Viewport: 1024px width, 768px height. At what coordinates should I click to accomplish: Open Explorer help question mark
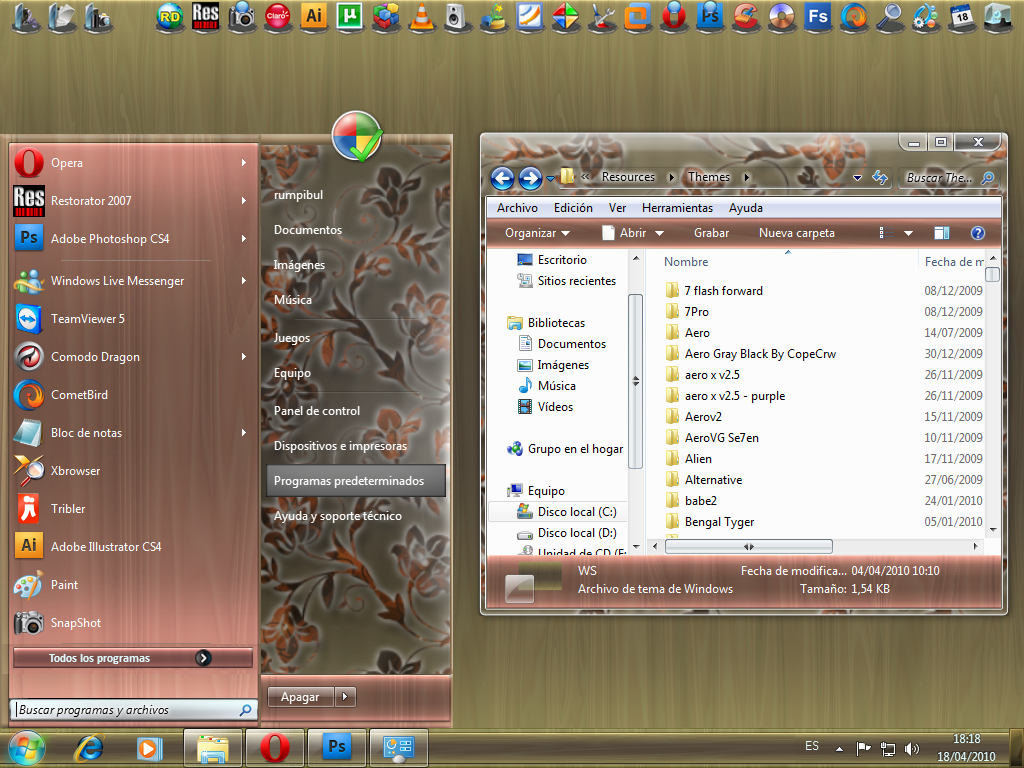978,233
